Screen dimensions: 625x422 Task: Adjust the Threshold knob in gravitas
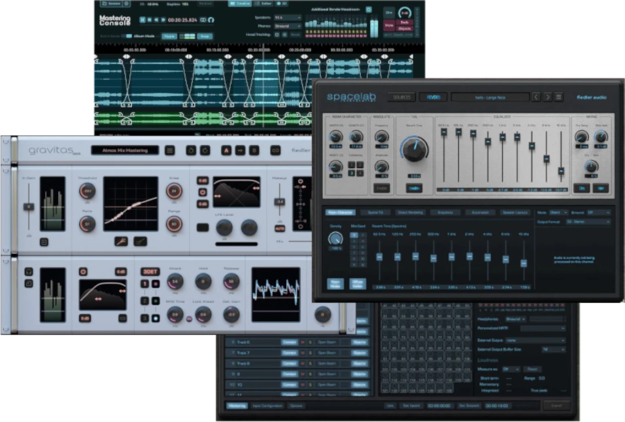click(87, 191)
